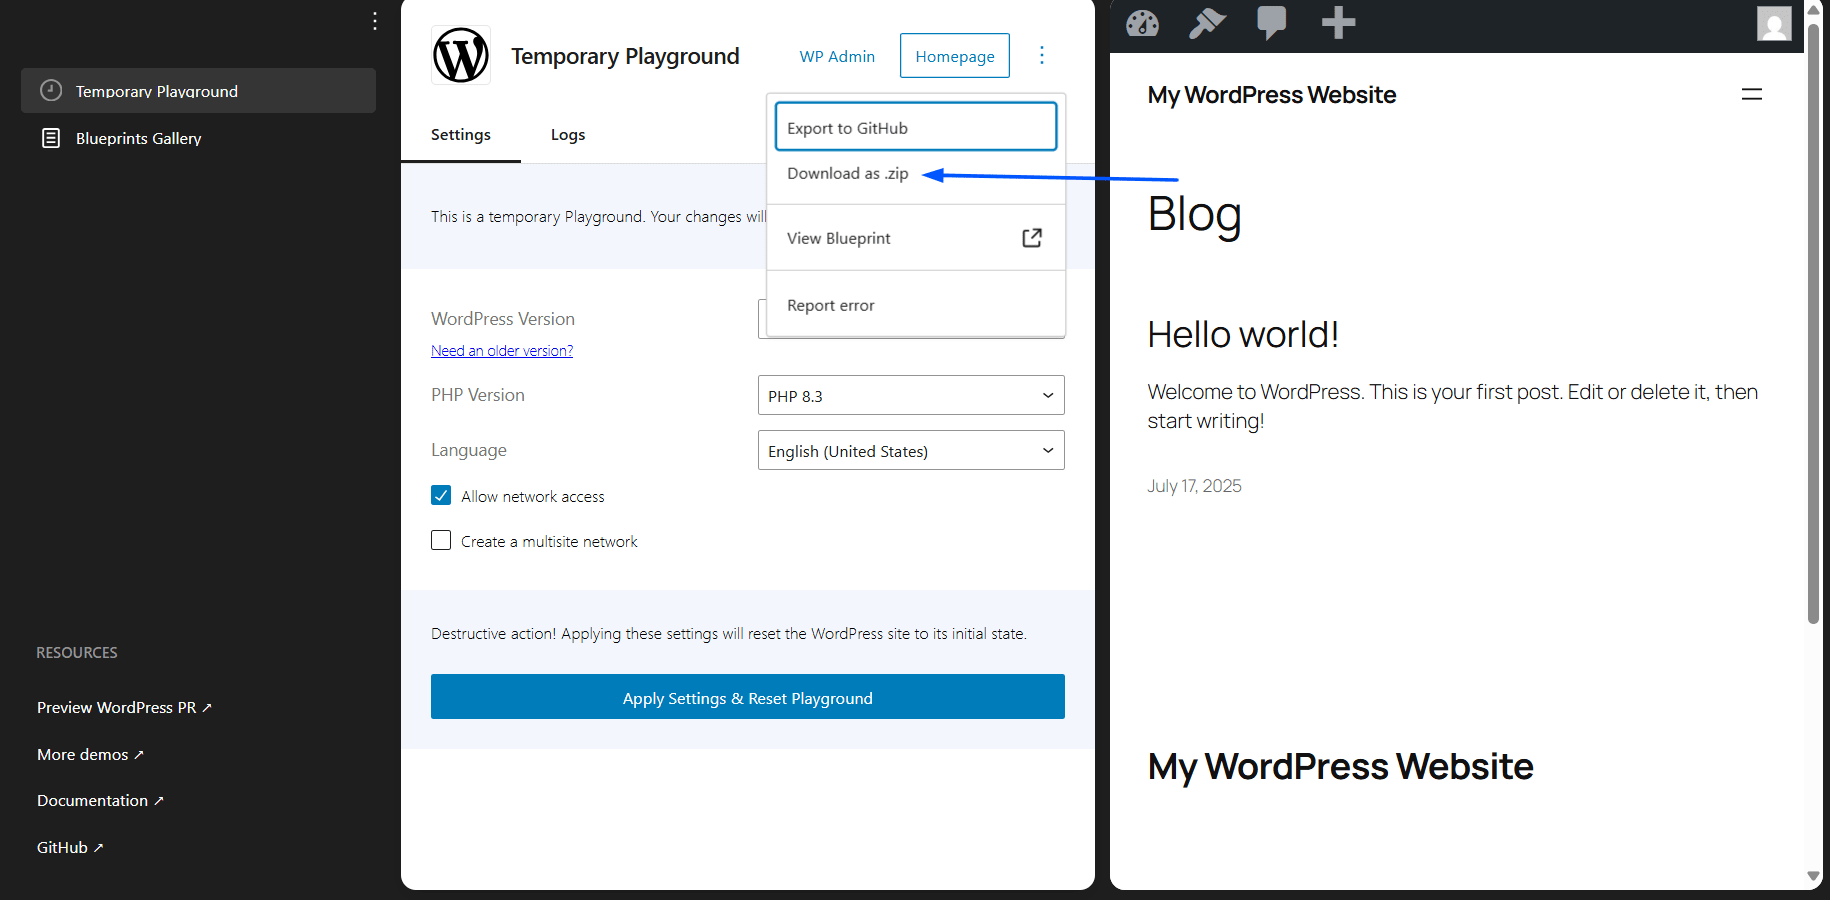Open the PHP Version dropdown

[x=911, y=395]
